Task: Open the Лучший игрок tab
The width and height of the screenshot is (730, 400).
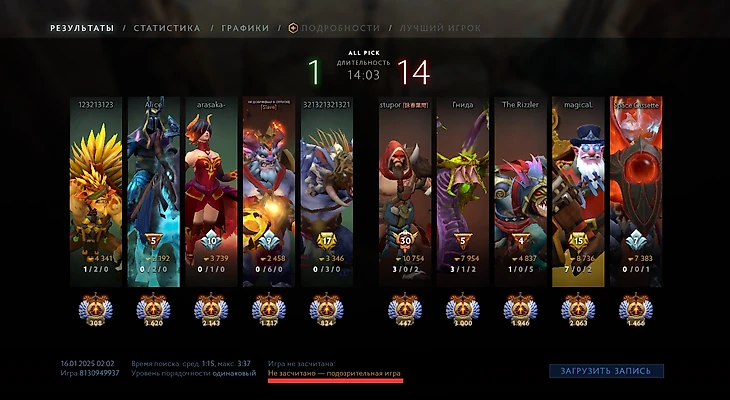Action: pos(440,28)
